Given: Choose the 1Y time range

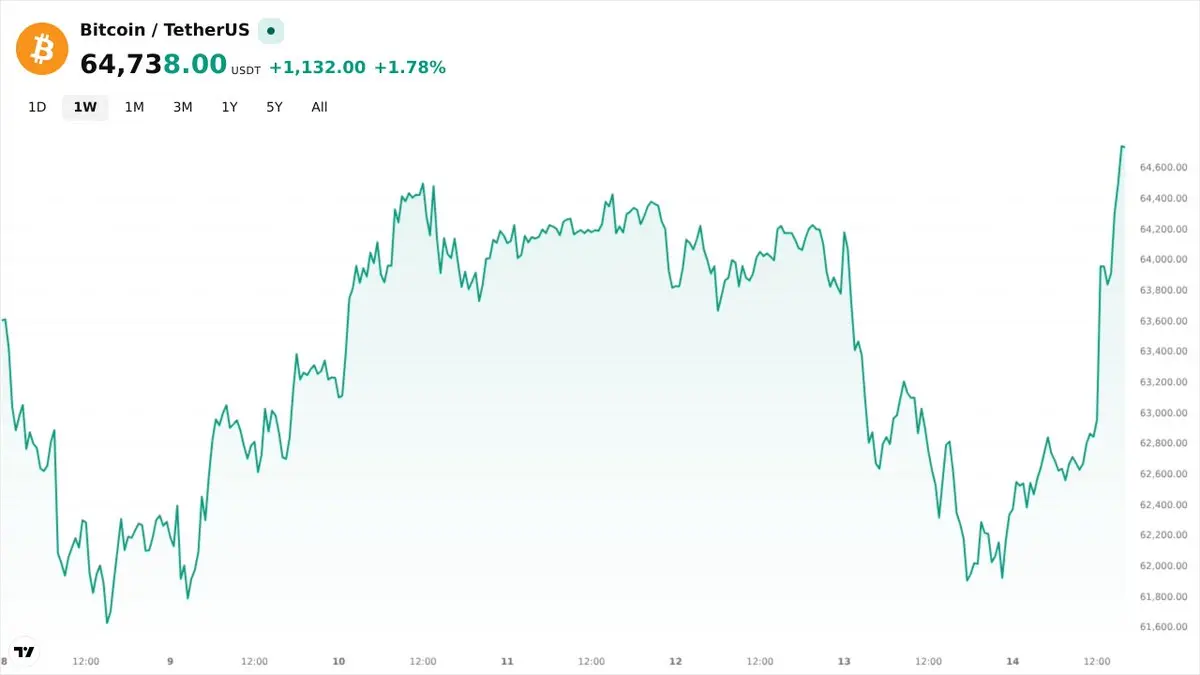Looking at the screenshot, I should (x=229, y=107).
